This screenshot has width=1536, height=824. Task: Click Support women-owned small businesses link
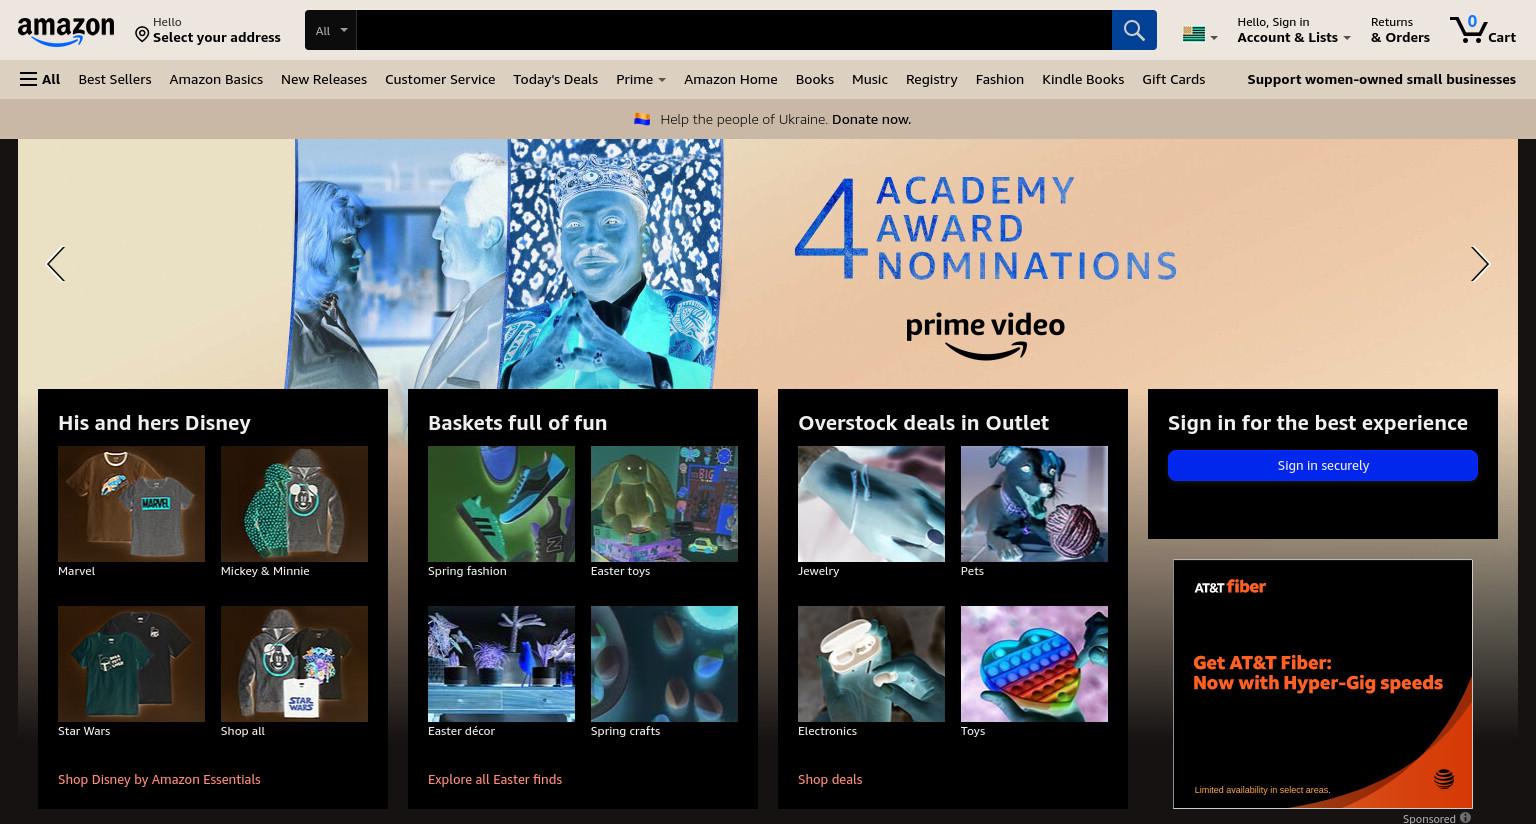(1381, 79)
